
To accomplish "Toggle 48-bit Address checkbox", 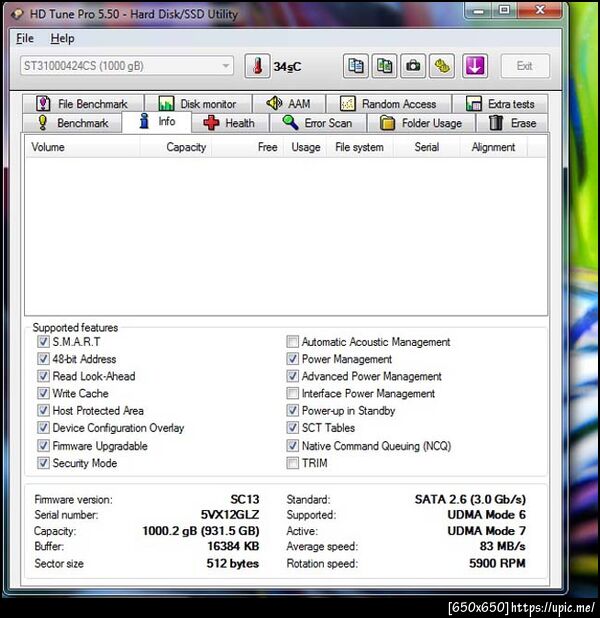I will [x=43, y=359].
